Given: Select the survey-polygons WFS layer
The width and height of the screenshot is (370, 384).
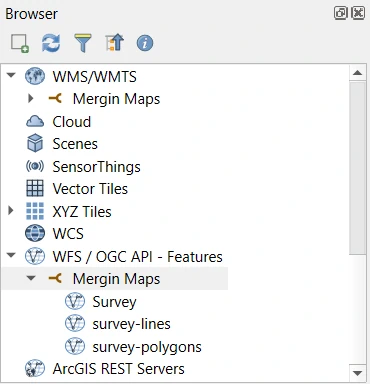Looking at the screenshot, I should point(147,347).
